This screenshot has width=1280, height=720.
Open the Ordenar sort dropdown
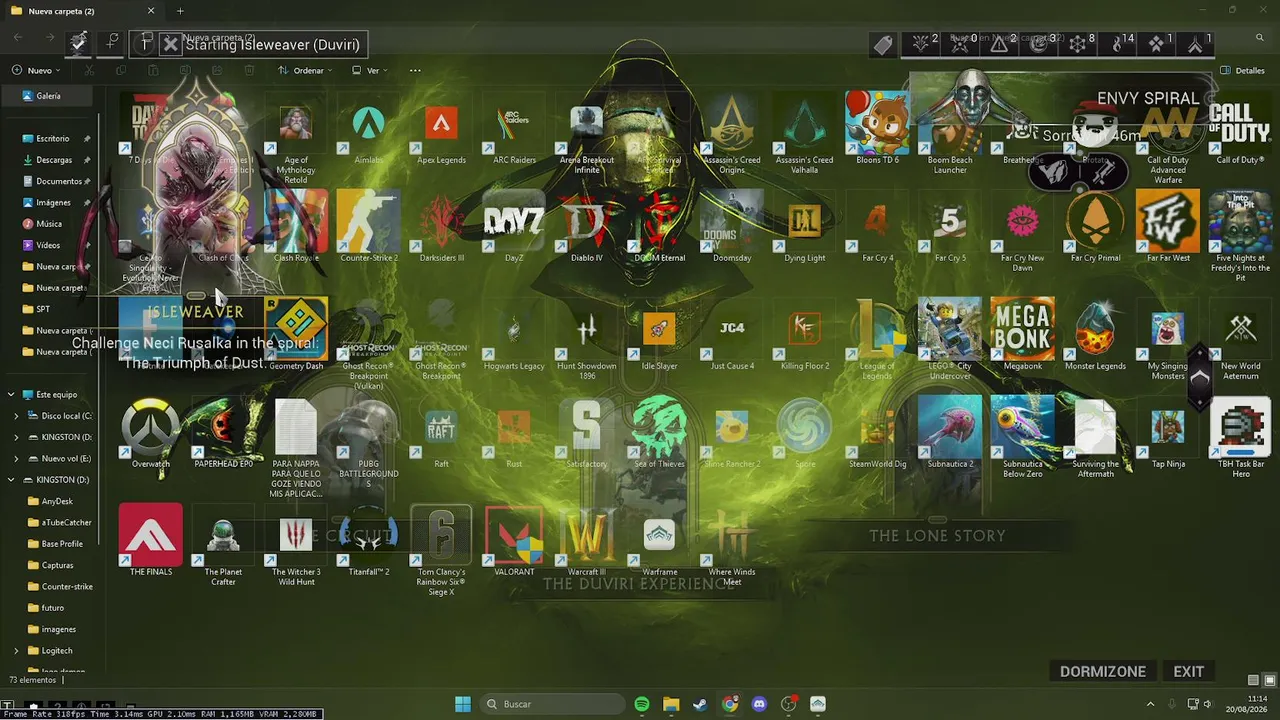[304, 71]
